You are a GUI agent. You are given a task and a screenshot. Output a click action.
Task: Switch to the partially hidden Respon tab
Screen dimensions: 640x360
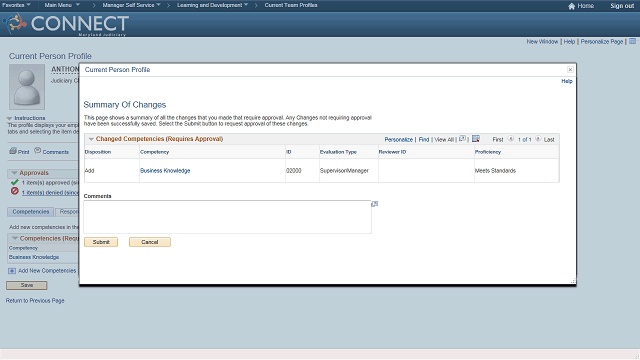[x=67, y=212]
